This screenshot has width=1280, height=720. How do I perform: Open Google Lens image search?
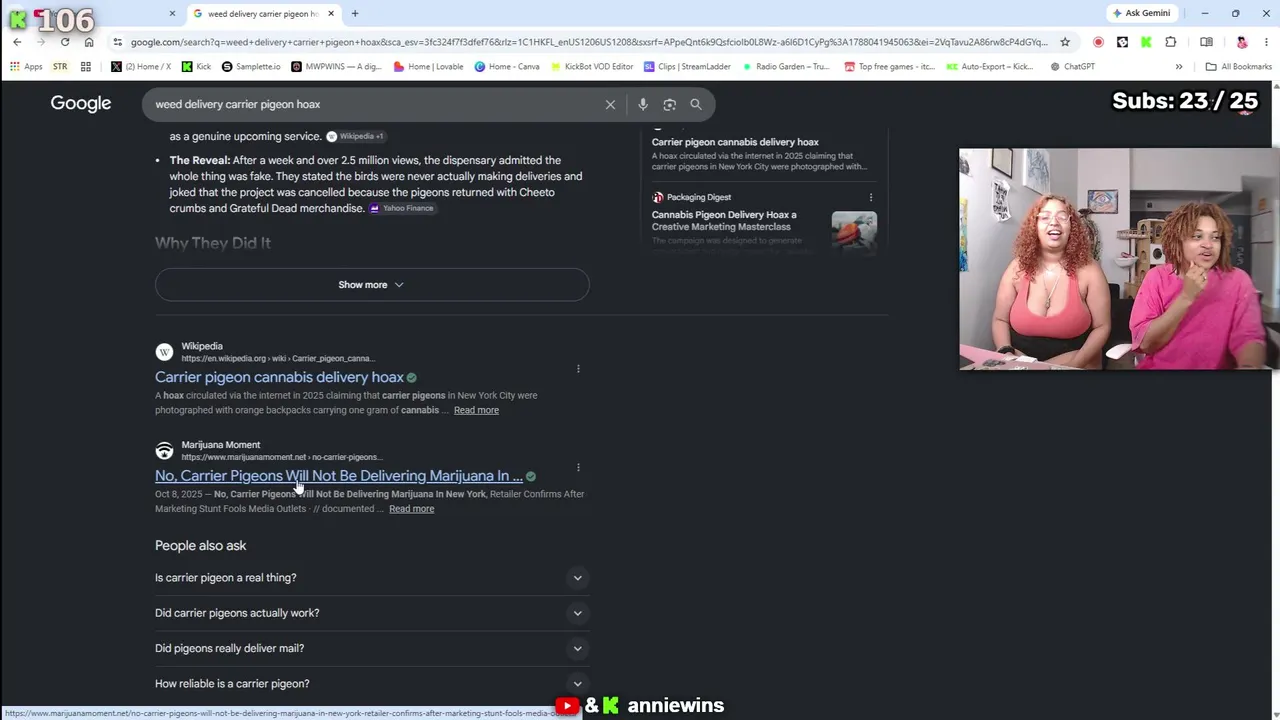670,104
